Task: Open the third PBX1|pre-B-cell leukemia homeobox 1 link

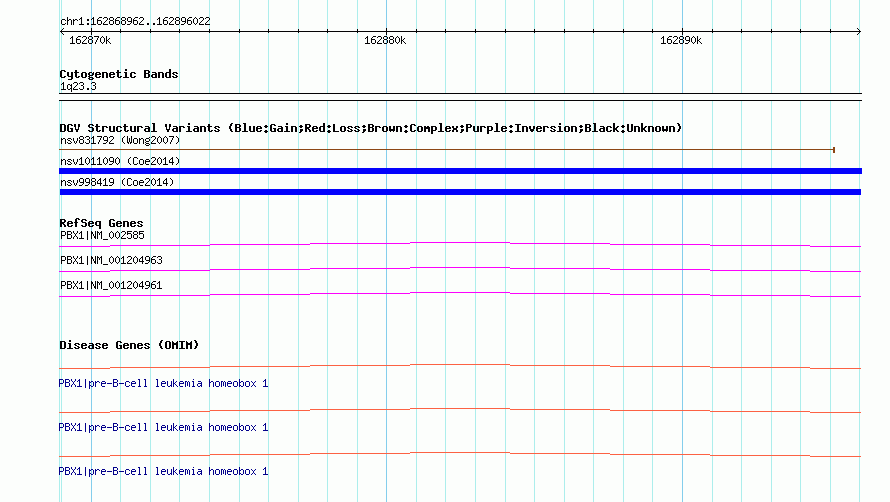Action: pos(163,471)
